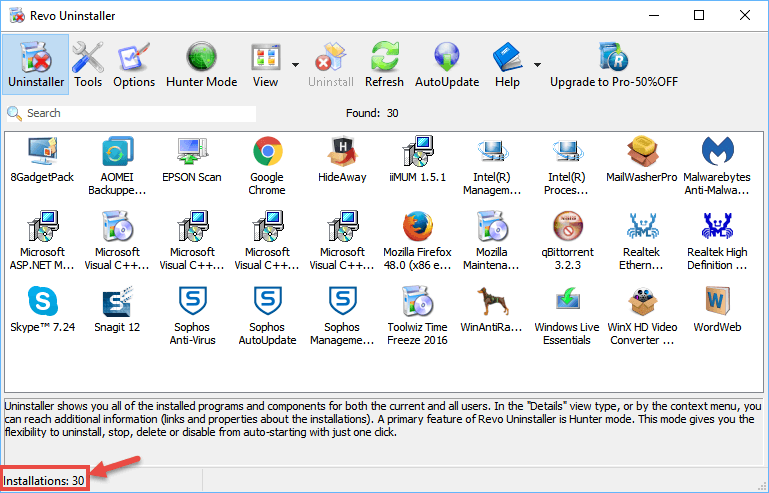Minimize the Revo Uninstaller window
The width and height of the screenshot is (769, 493).
[654, 15]
